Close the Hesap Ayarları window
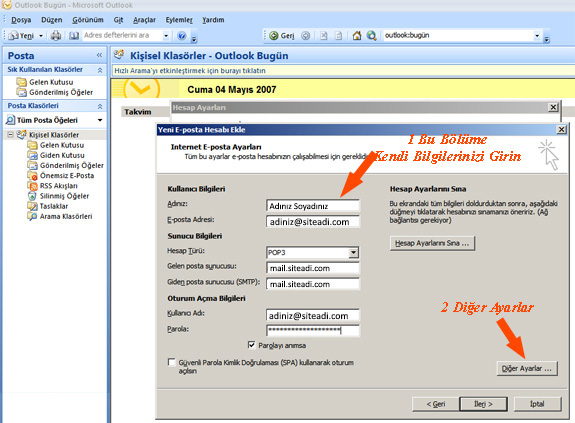The width and height of the screenshot is (575, 423). pos(553,107)
